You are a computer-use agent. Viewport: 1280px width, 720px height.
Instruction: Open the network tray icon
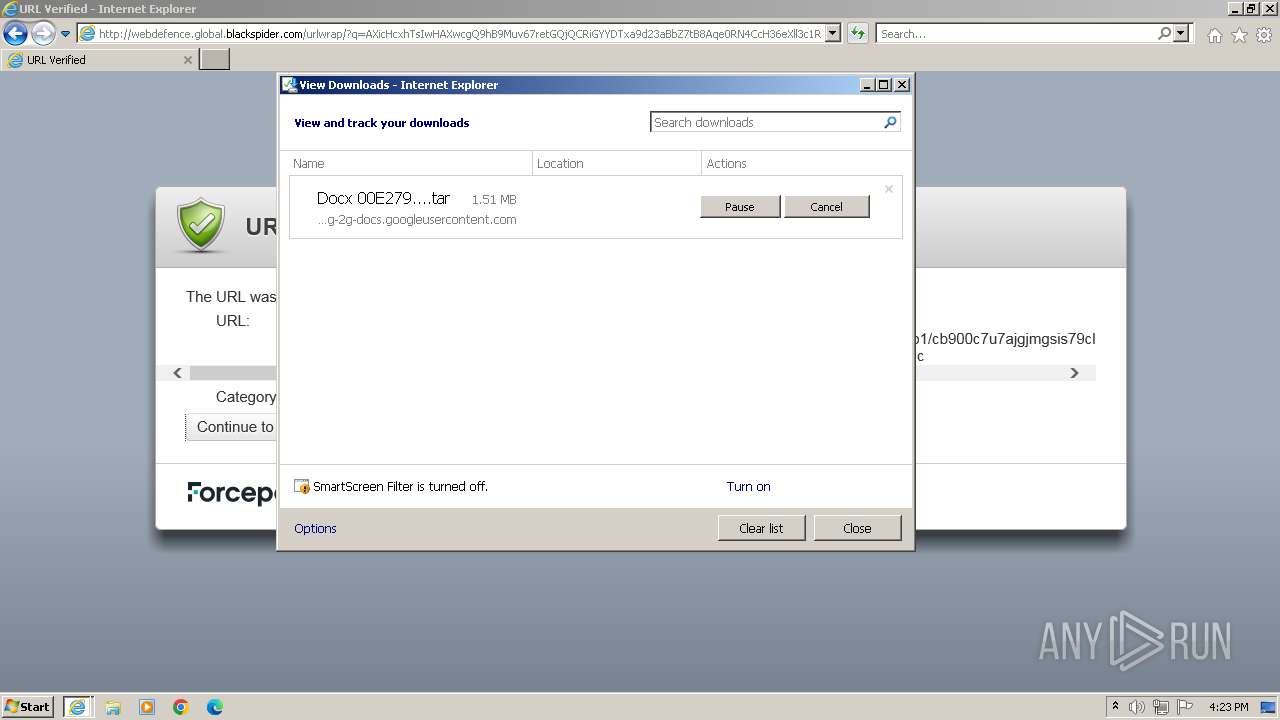coord(1161,707)
